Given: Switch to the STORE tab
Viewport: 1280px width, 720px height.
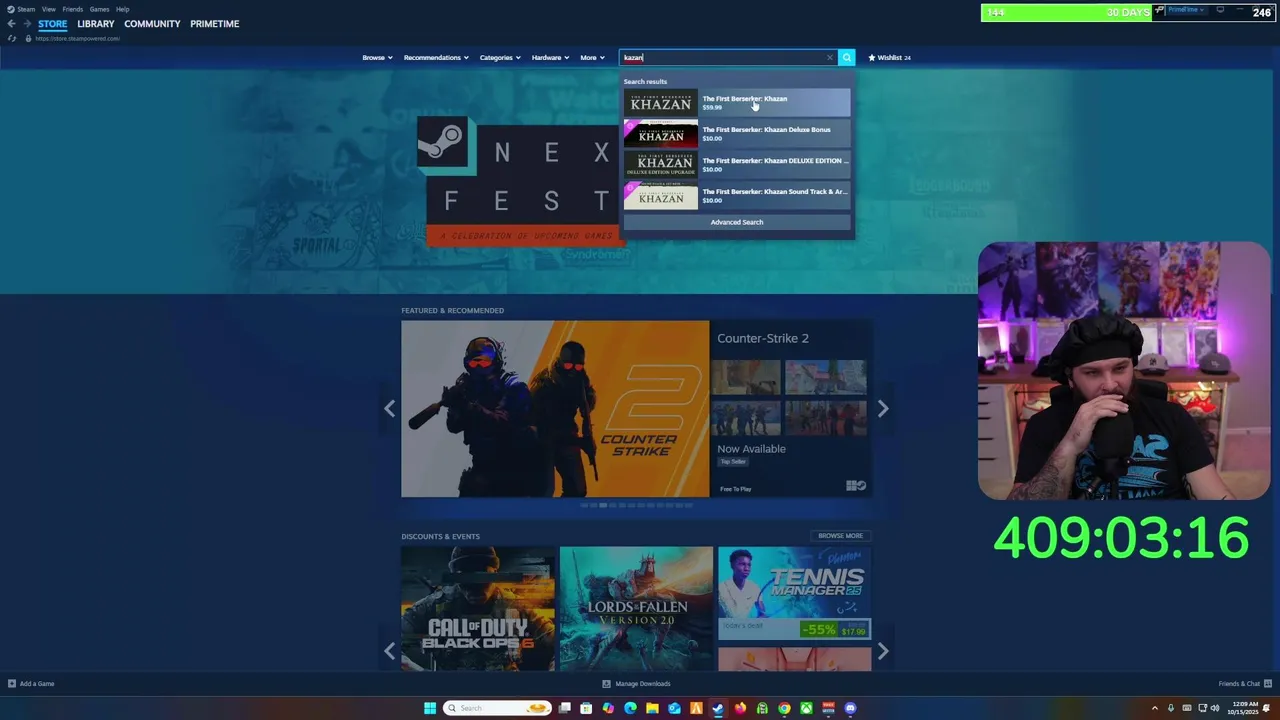Looking at the screenshot, I should coord(53,24).
